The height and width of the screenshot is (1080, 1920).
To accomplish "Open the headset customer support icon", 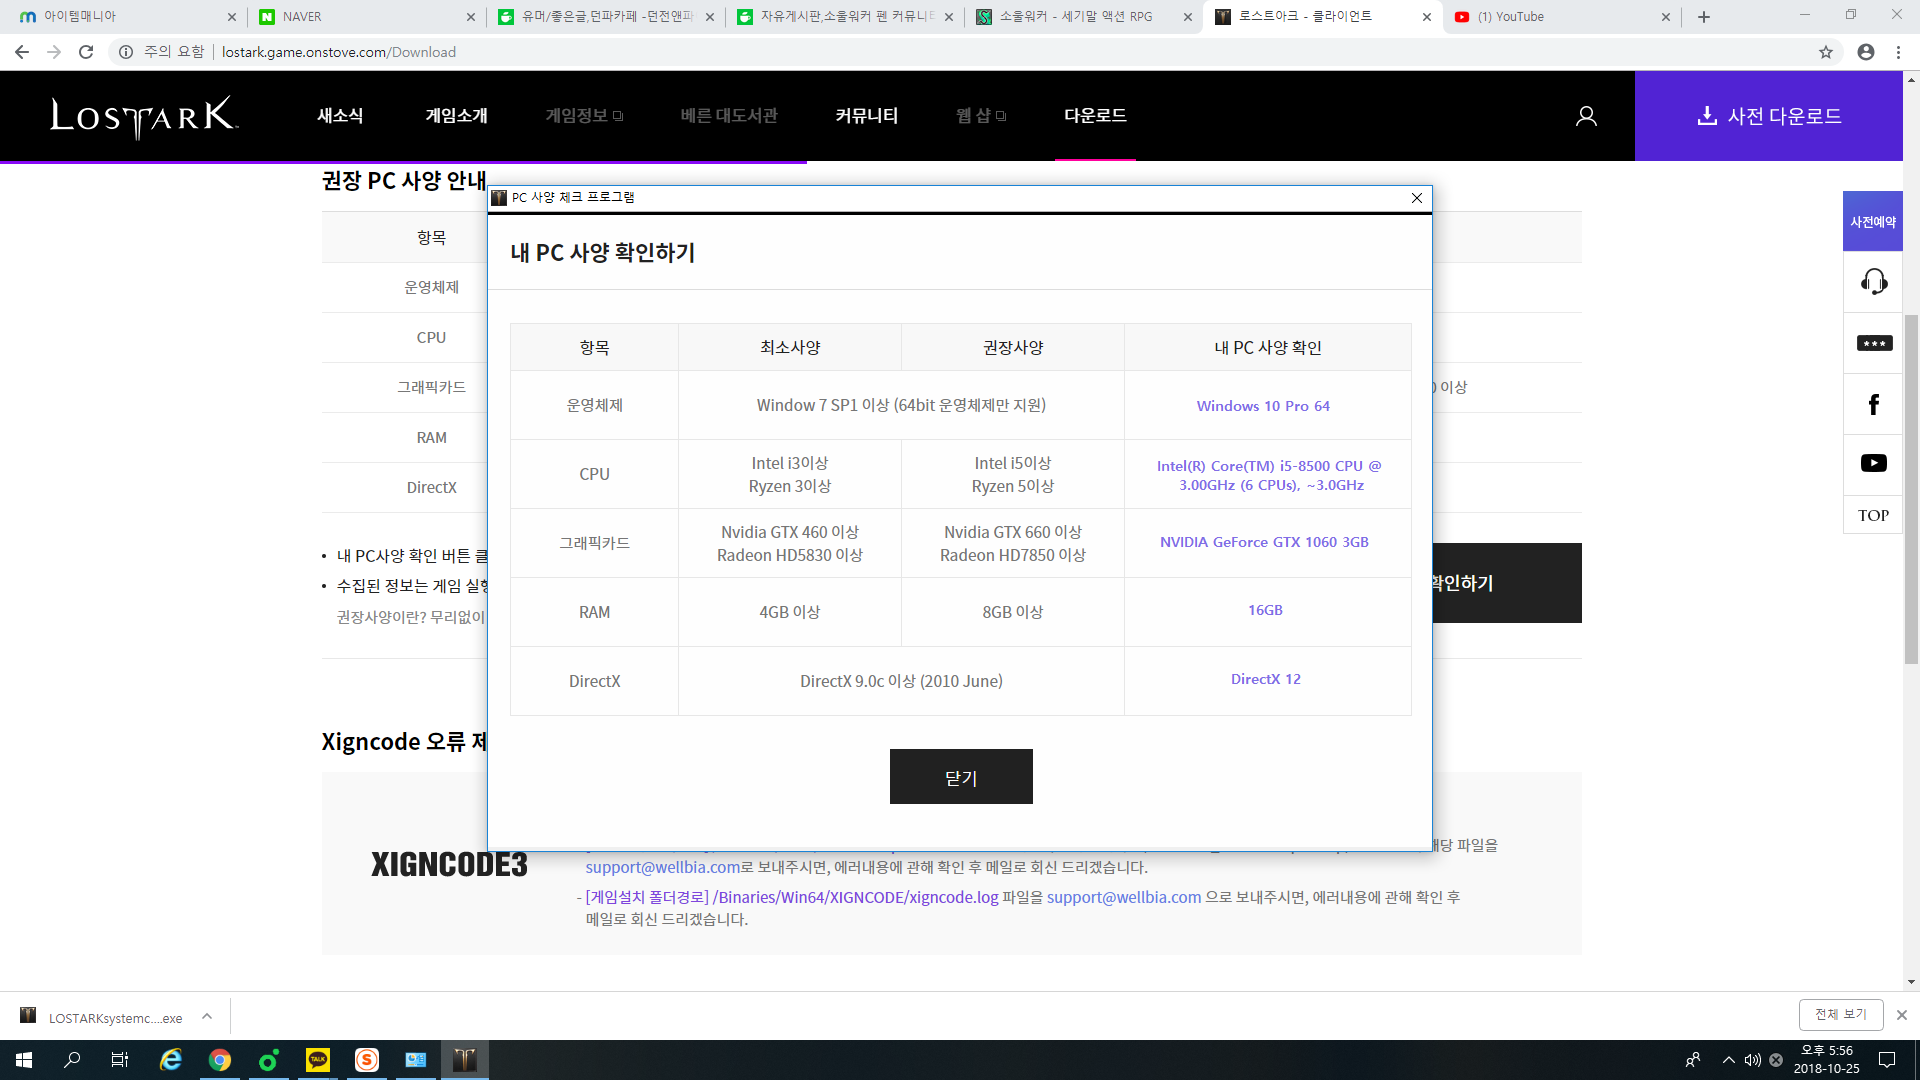I will tap(1873, 282).
